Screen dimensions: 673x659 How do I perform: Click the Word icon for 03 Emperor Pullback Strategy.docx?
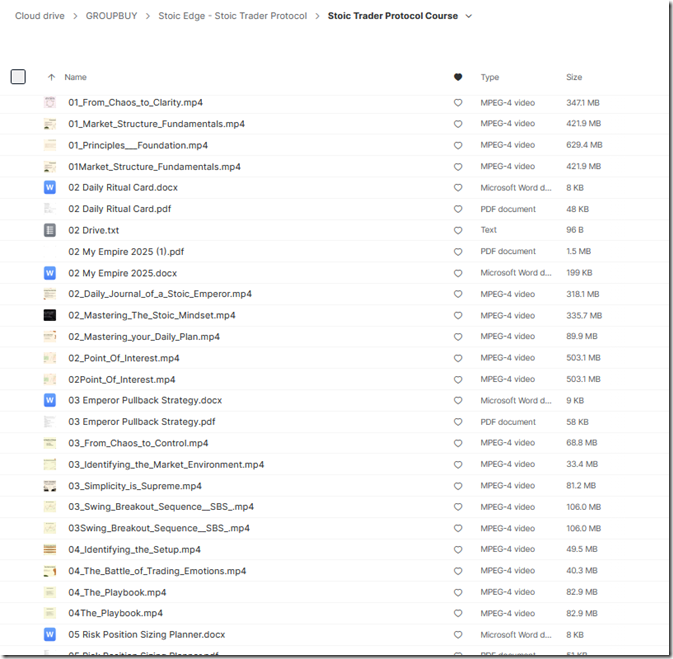50,400
